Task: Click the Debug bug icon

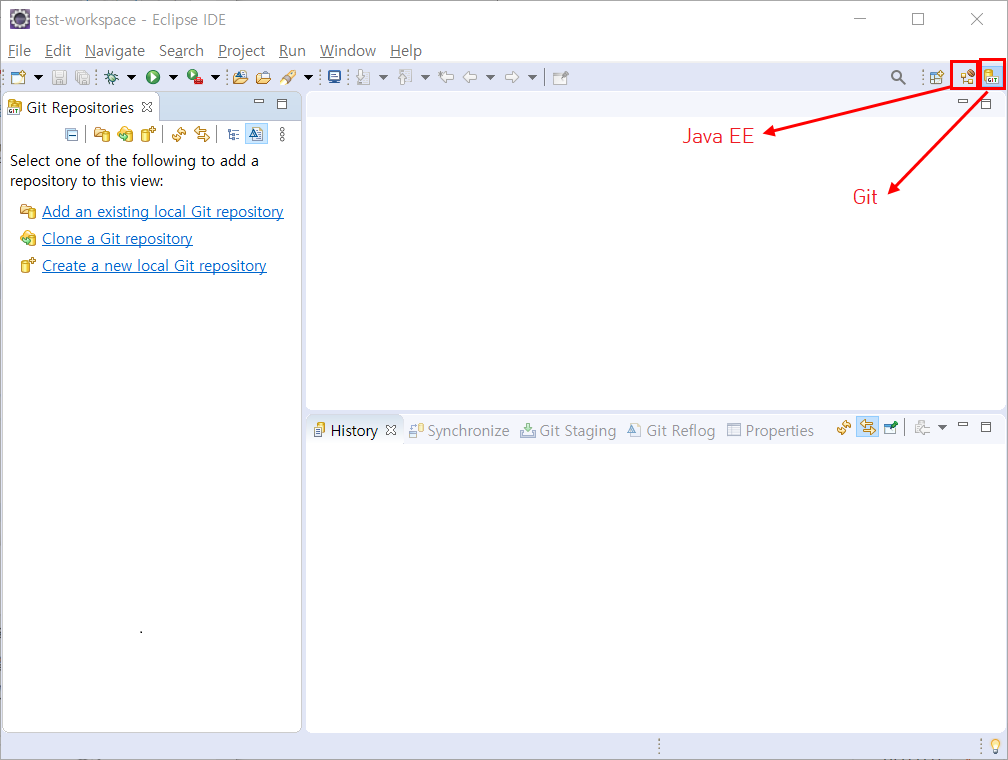Action: tap(112, 78)
